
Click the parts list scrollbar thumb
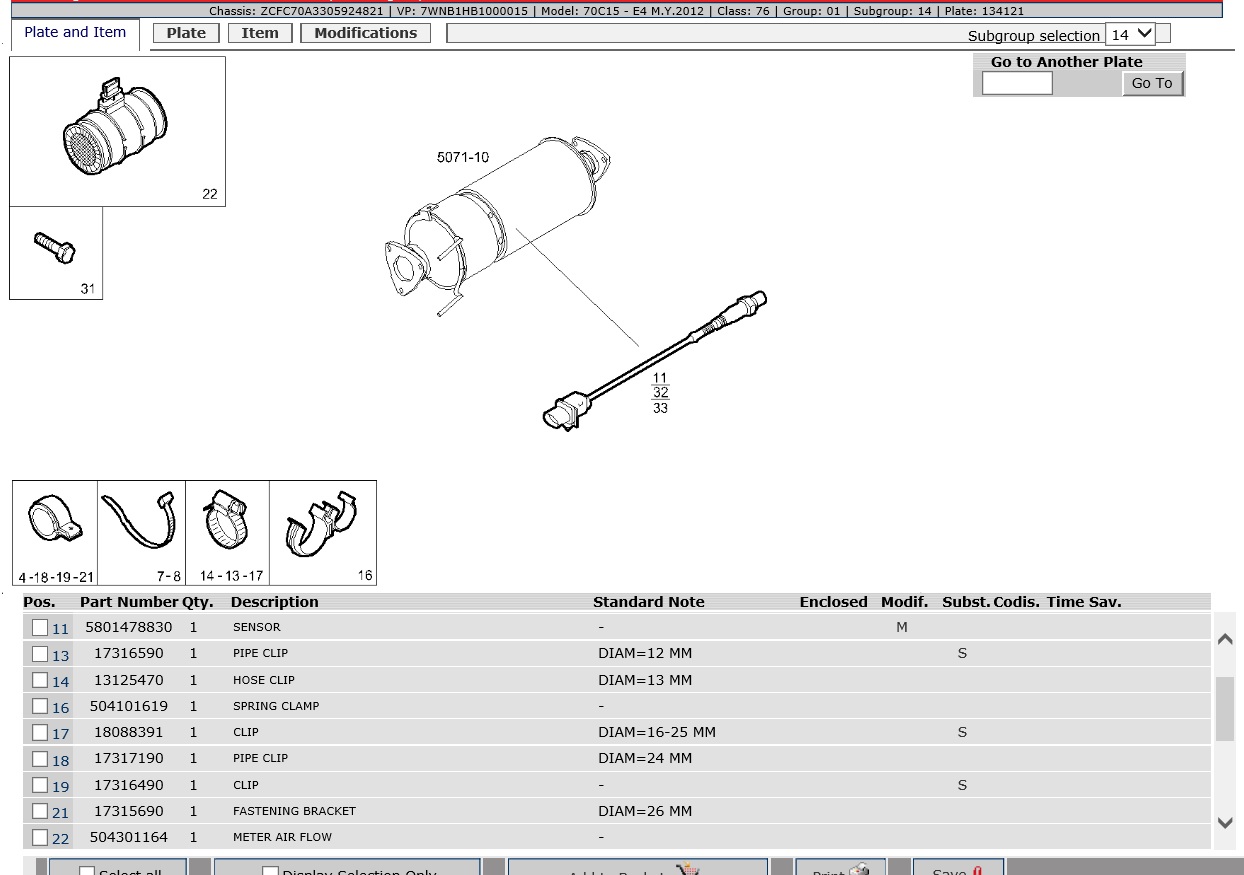click(1225, 709)
